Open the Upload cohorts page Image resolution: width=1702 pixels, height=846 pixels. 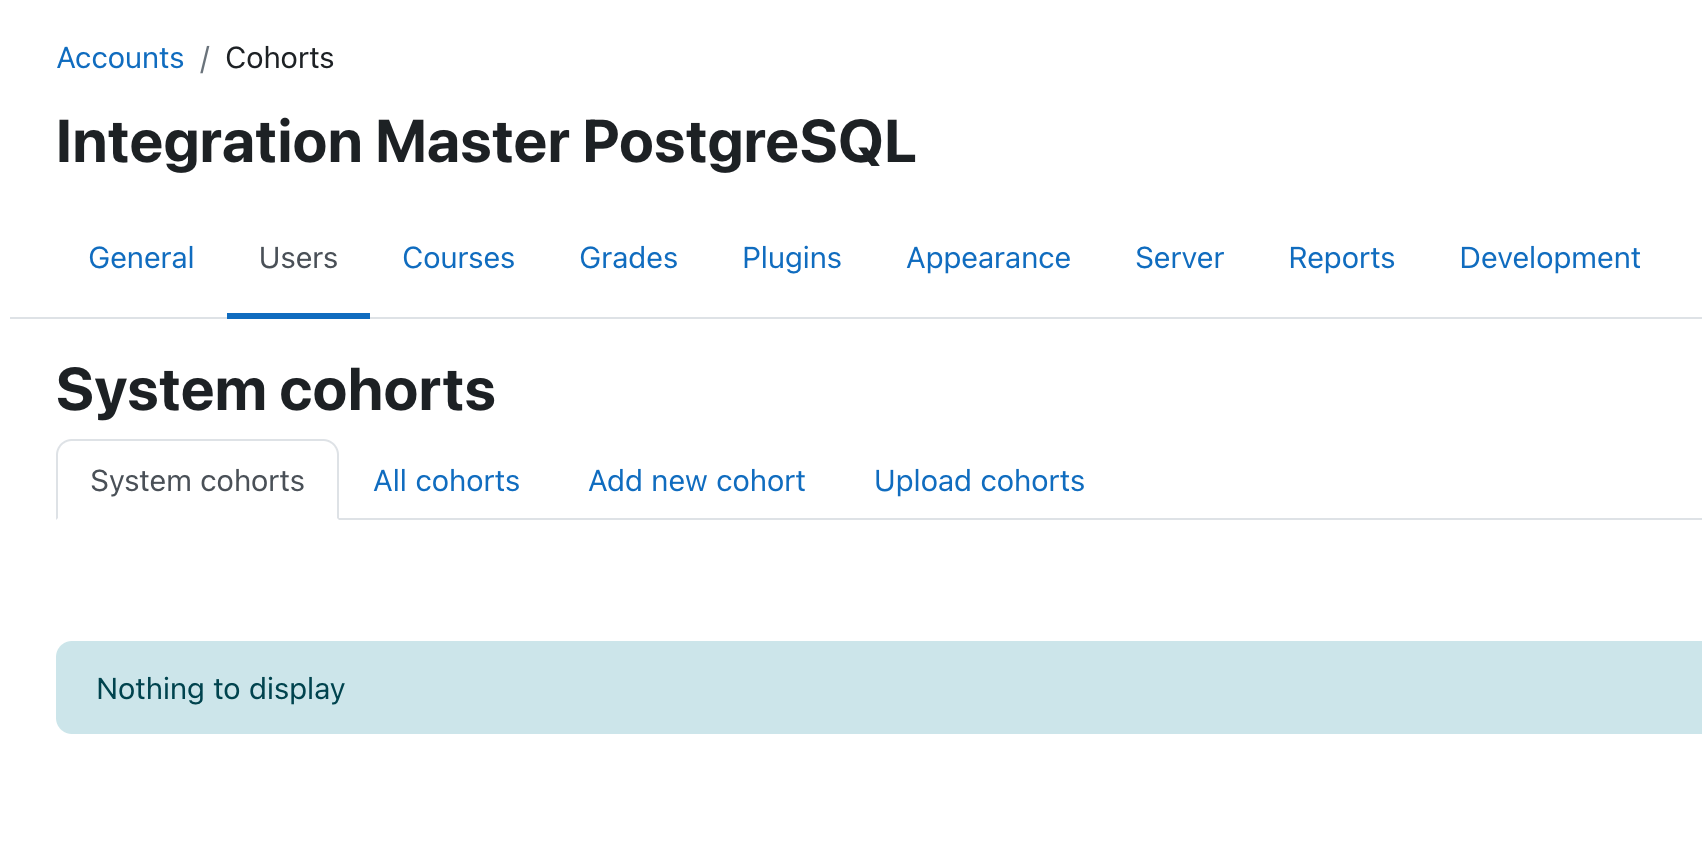click(x=979, y=481)
